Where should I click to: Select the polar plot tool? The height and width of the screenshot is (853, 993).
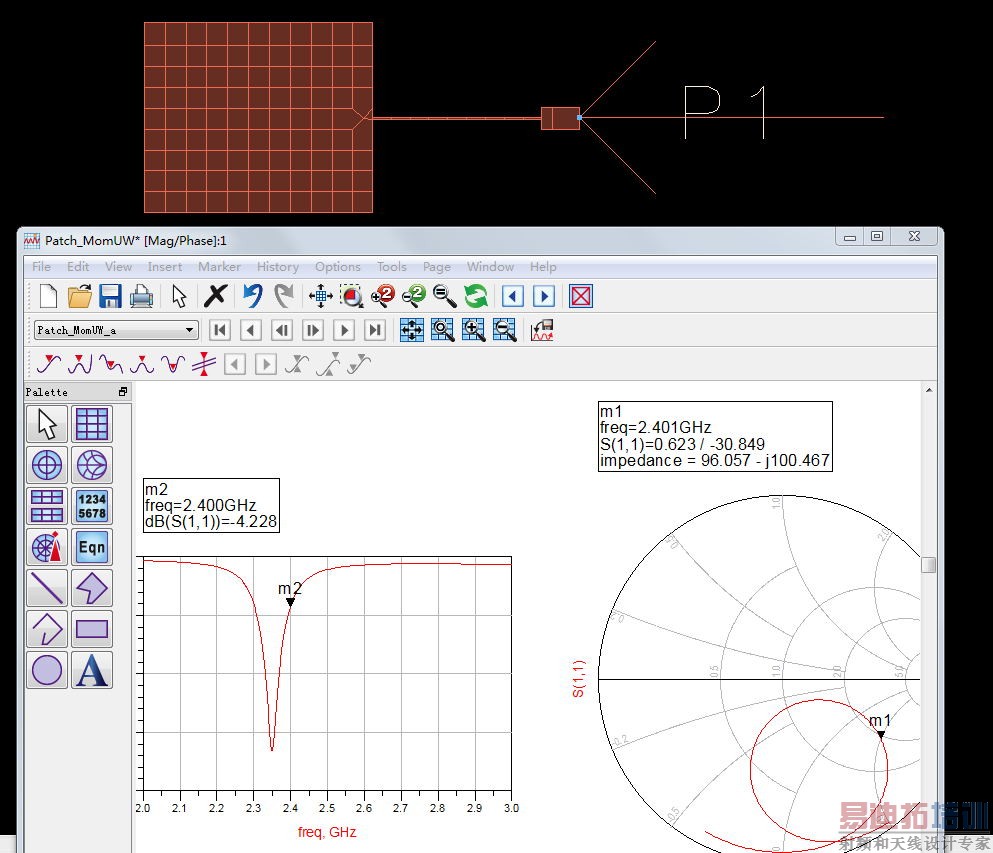pos(47,465)
